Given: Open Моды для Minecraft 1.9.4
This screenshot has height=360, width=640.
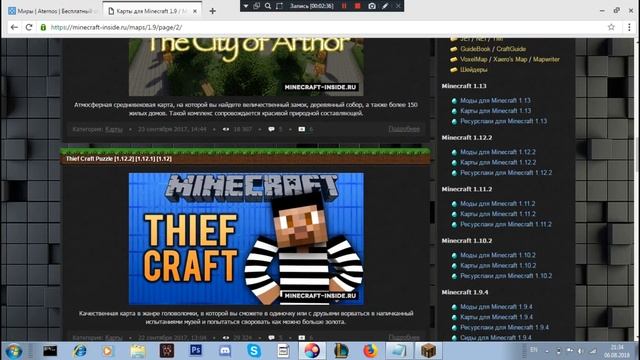Looking at the screenshot, I should point(496,307).
